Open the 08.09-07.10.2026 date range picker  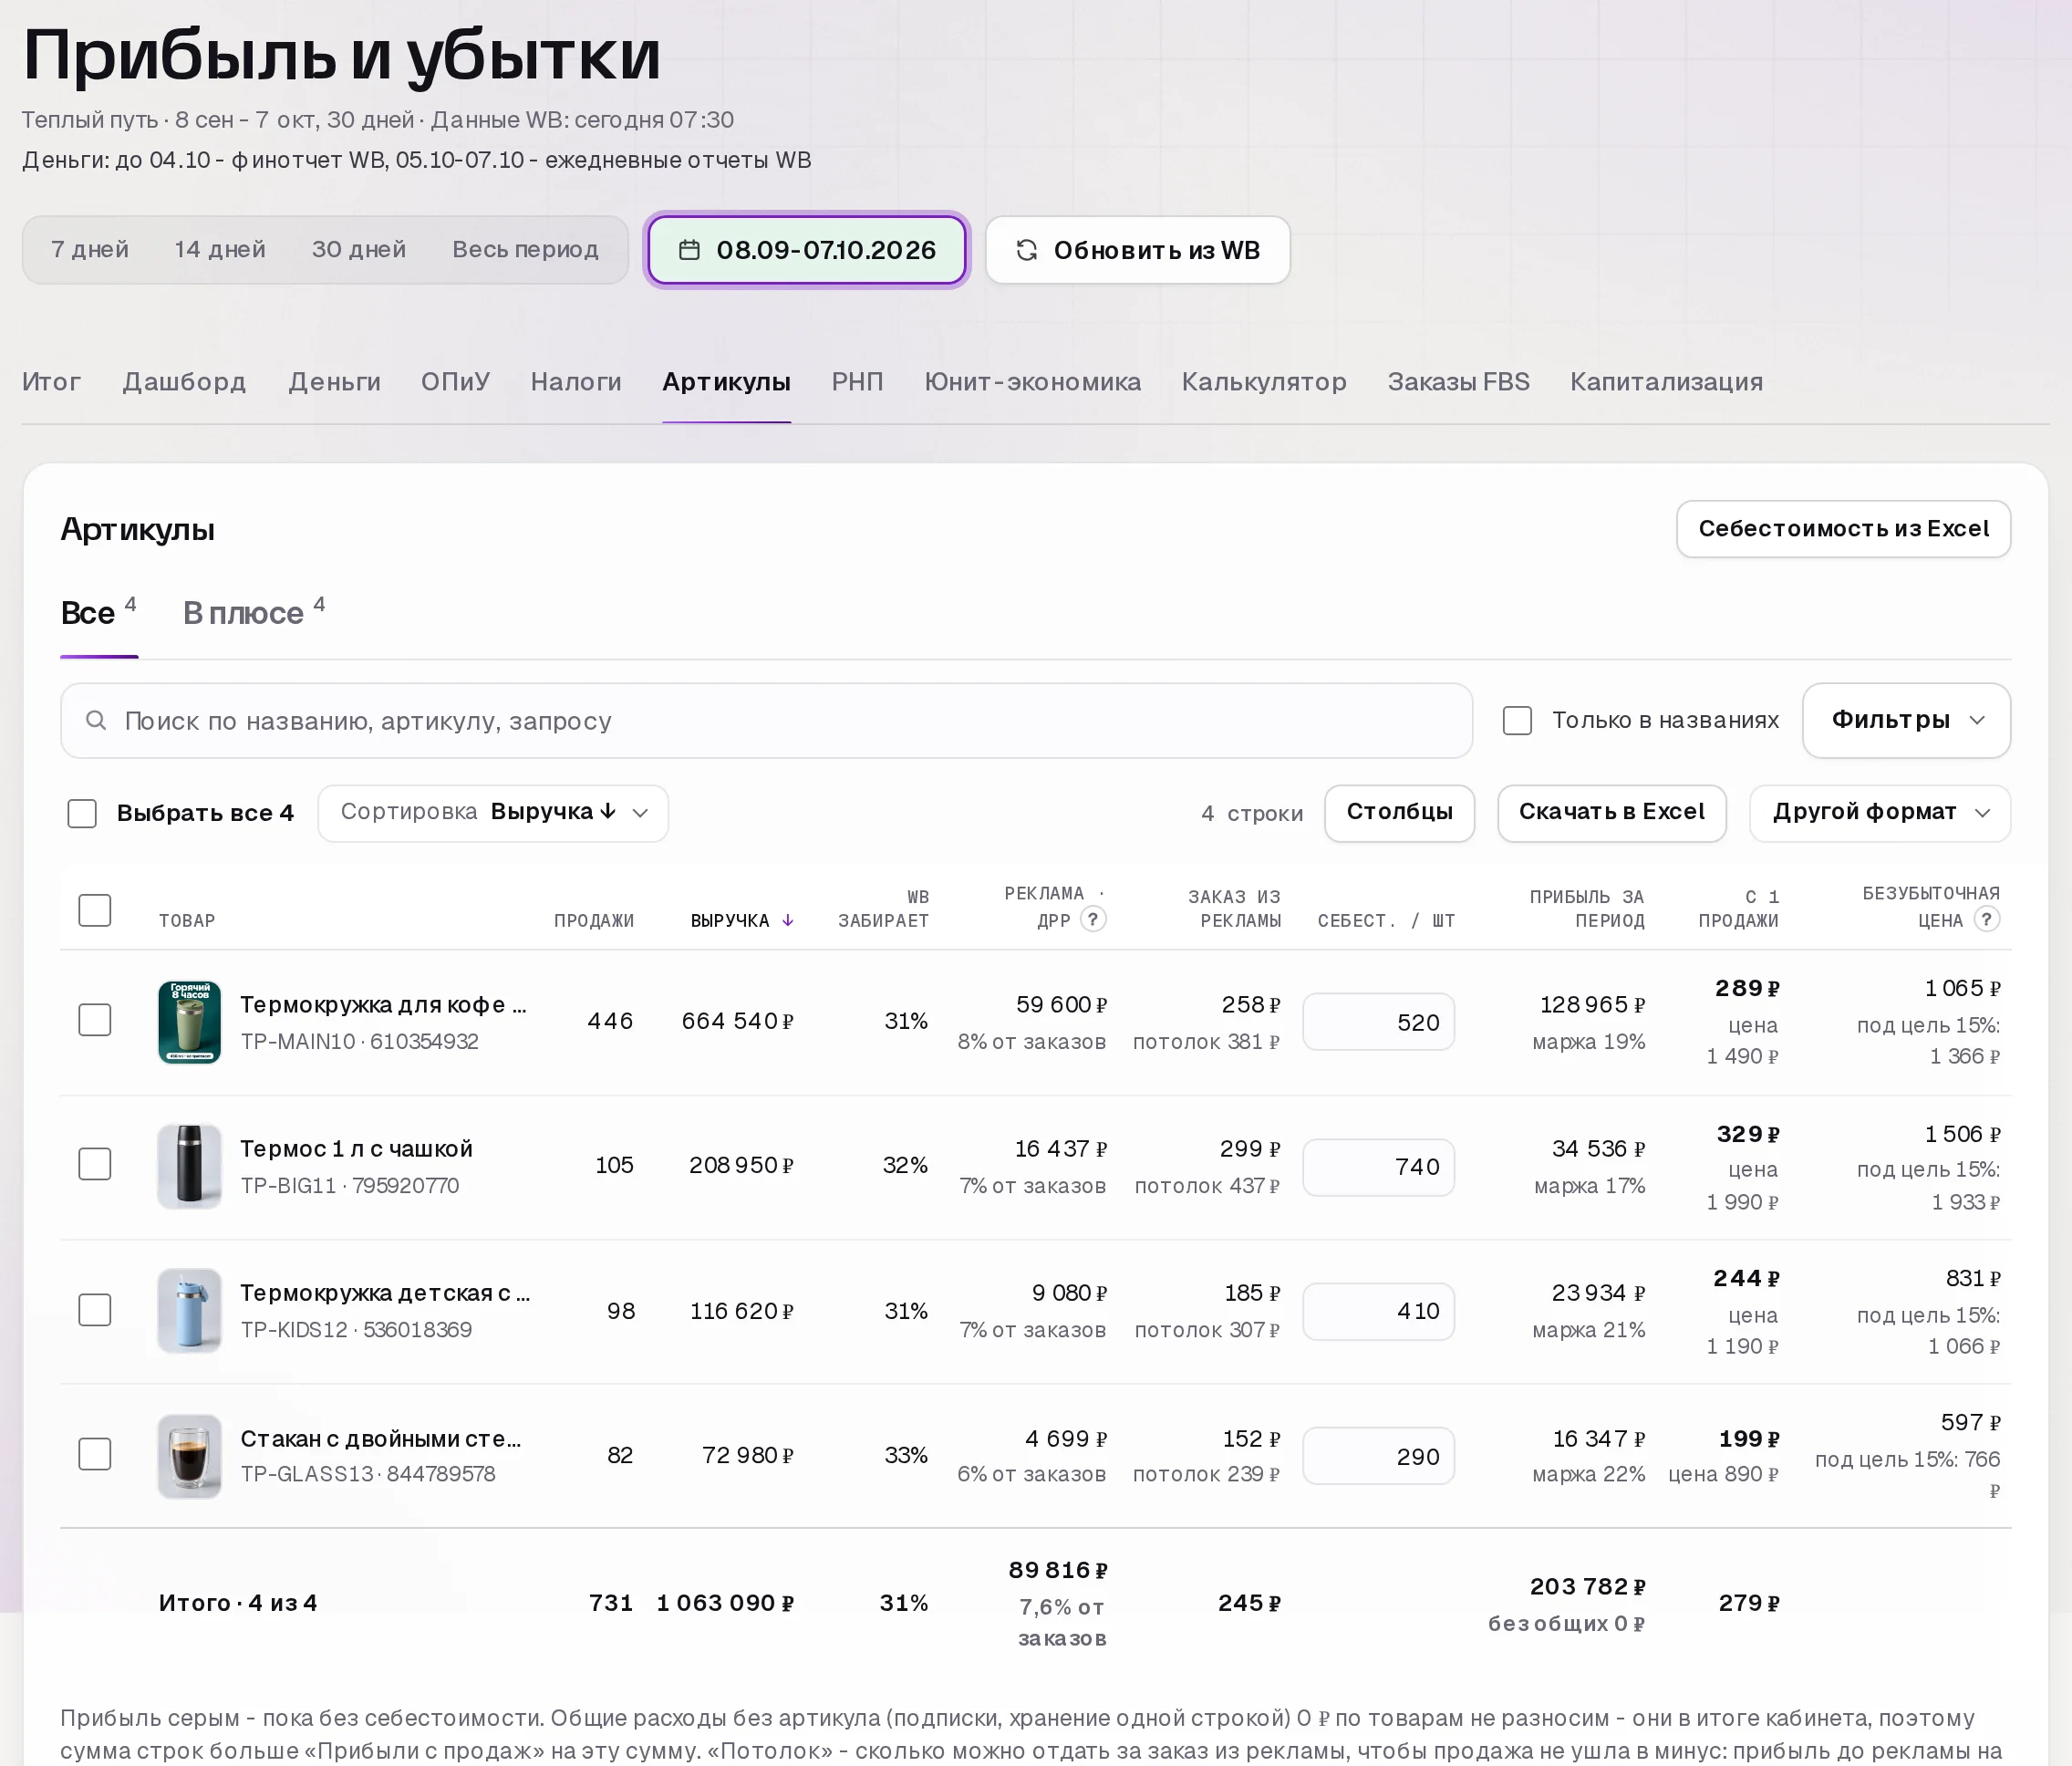[807, 250]
